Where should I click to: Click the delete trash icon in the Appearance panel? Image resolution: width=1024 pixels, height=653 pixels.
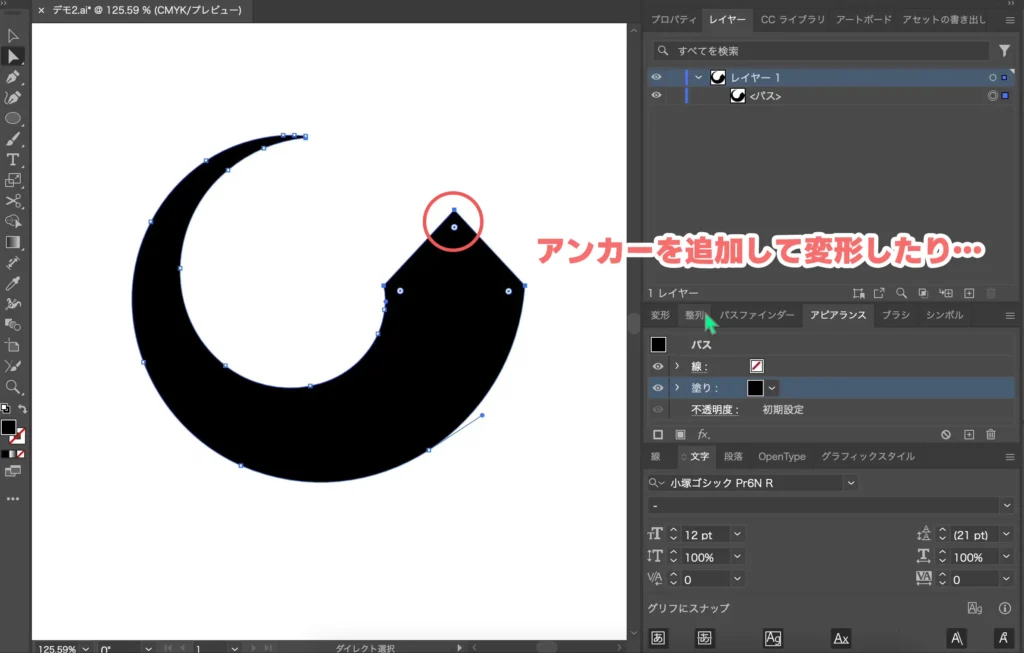point(990,434)
